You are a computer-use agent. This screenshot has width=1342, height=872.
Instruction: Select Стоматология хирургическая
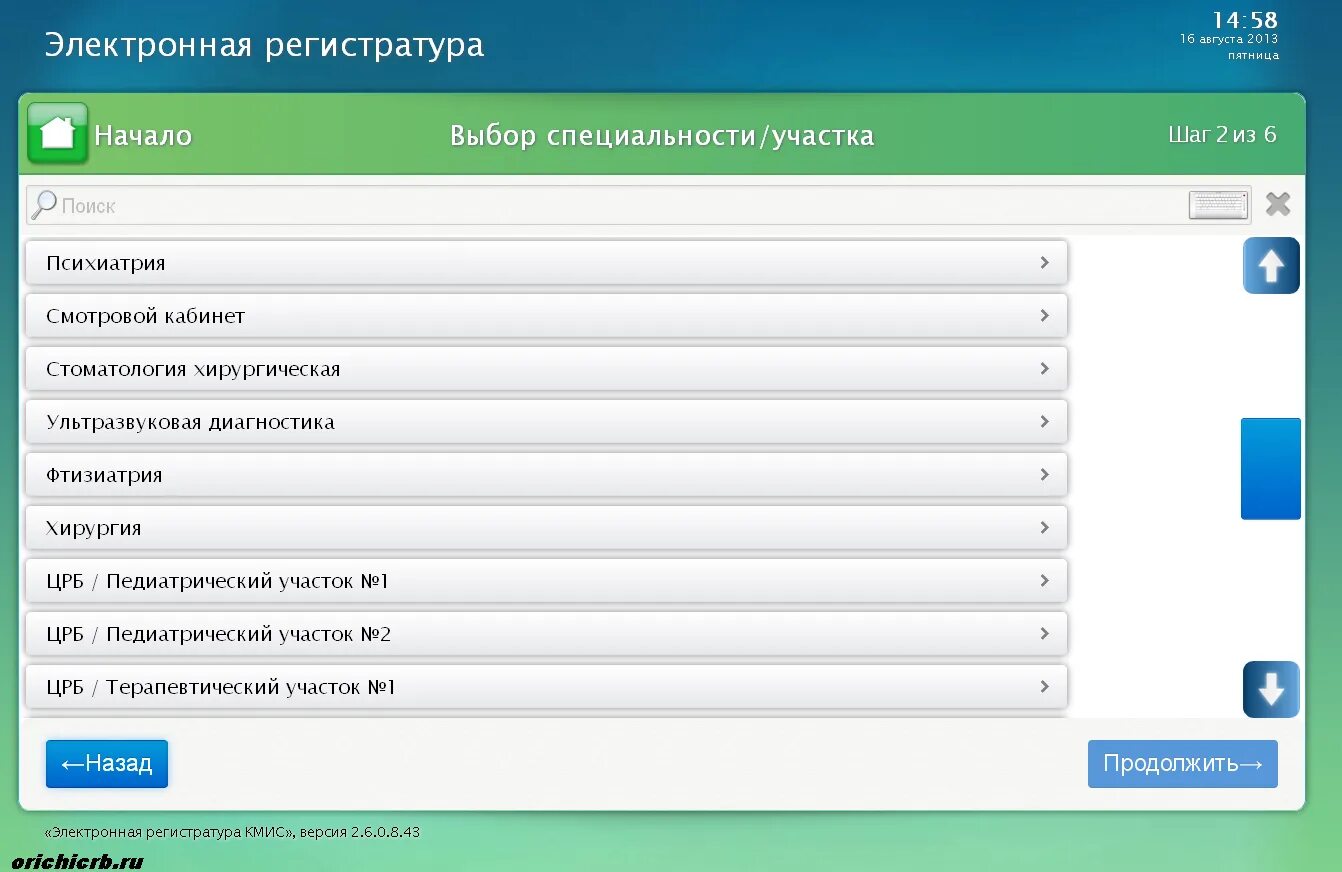point(546,369)
